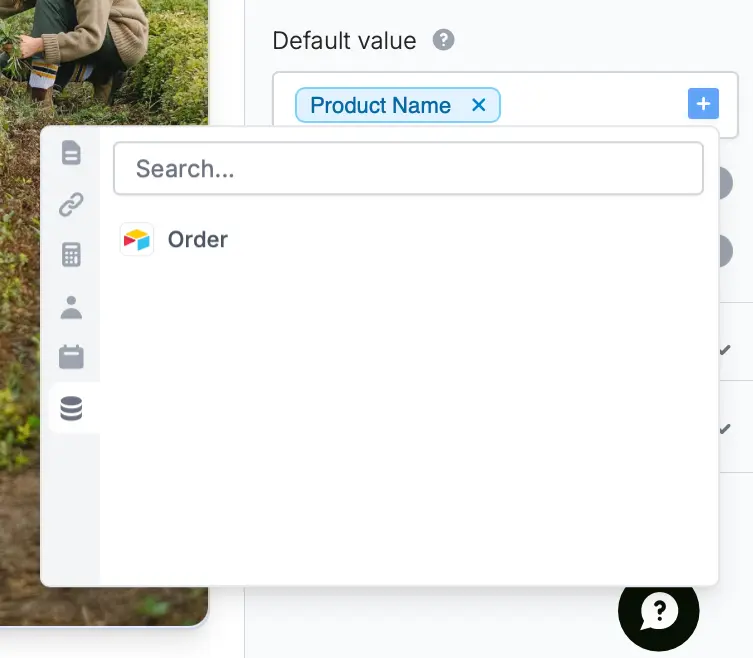Select the document fields sidebar icon

pyautogui.click(x=71, y=153)
